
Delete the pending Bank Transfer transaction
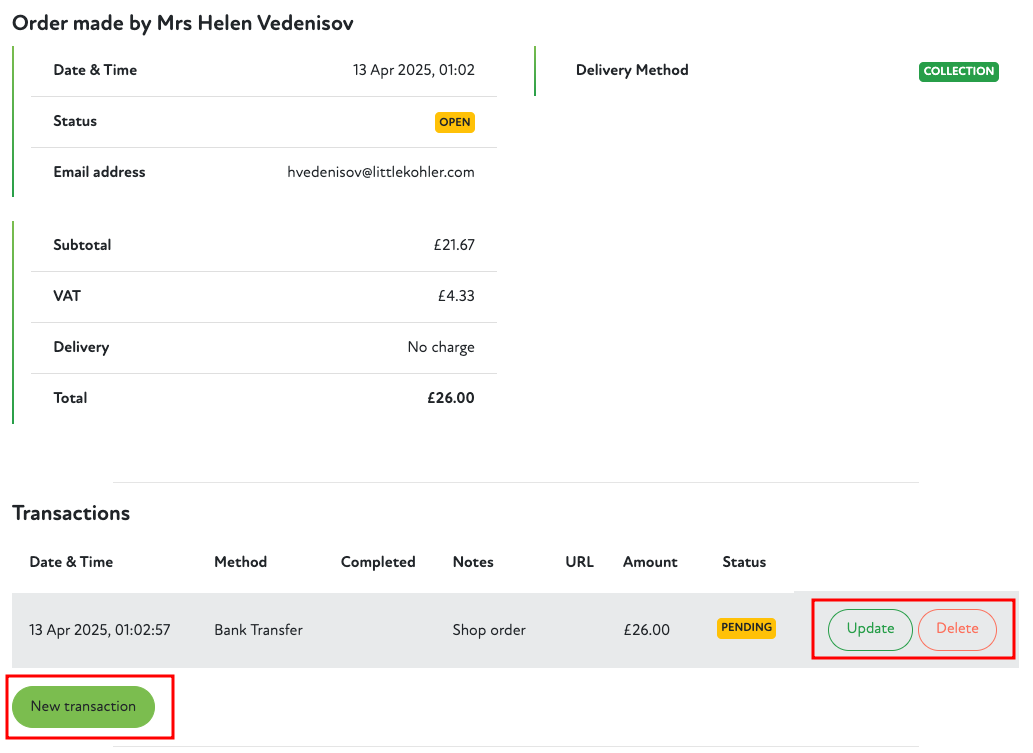957,629
